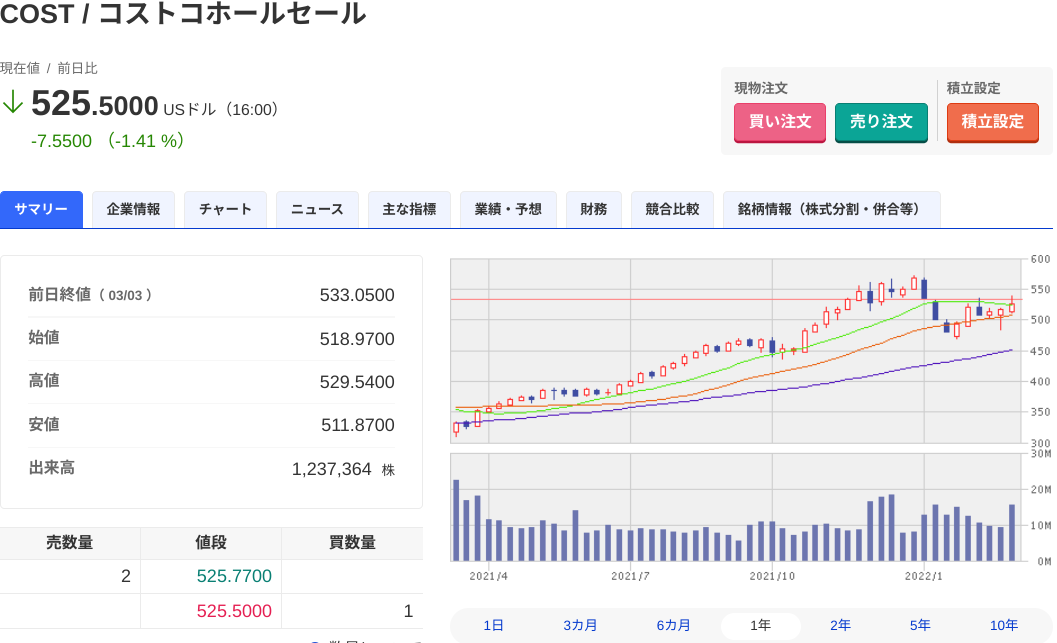This screenshot has height=643, width=1057.
Task: Click the orange 積立設定 button
Action: (x=992, y=122)
